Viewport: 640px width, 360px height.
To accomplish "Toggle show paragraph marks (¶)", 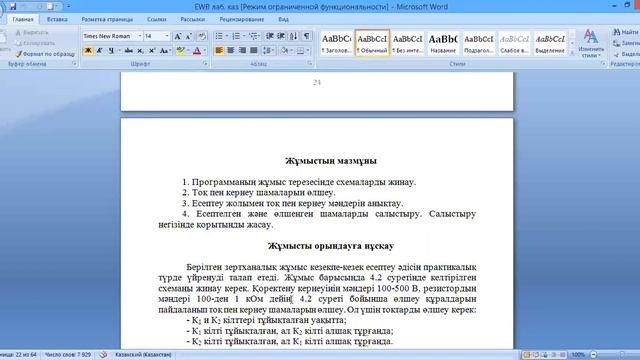I will [x=306, y=36].
